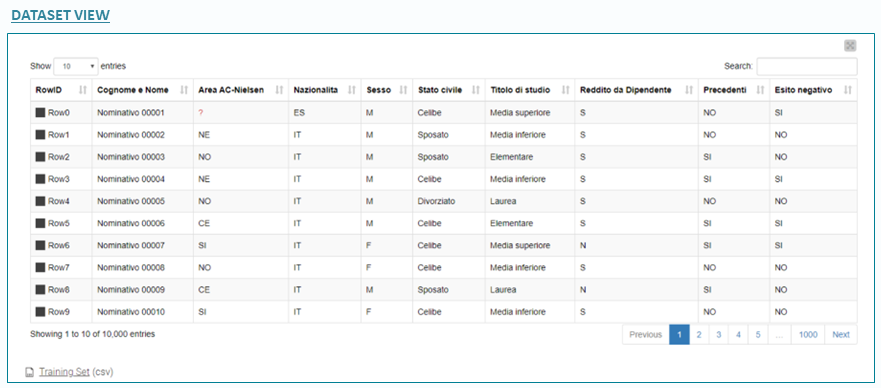This screenshot has height=388, width=881.
Task: Sort the Precedenti column
Action: pos(761,90)
